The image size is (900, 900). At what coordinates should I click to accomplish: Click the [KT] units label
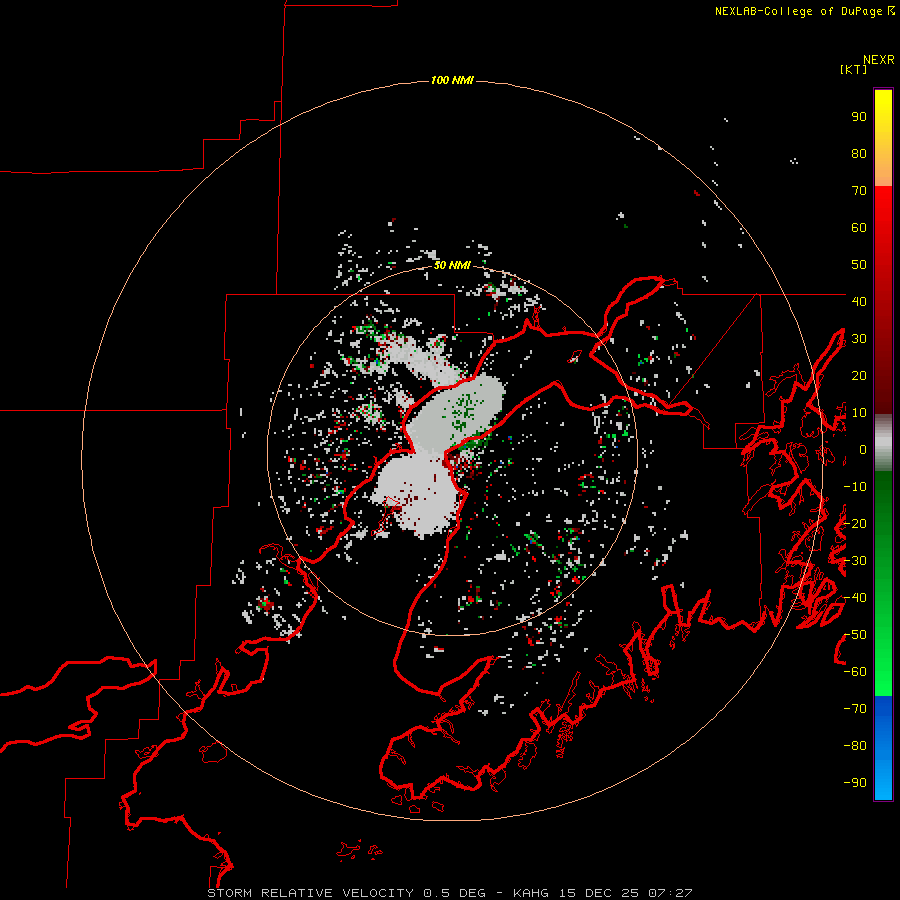pos(853,69)
